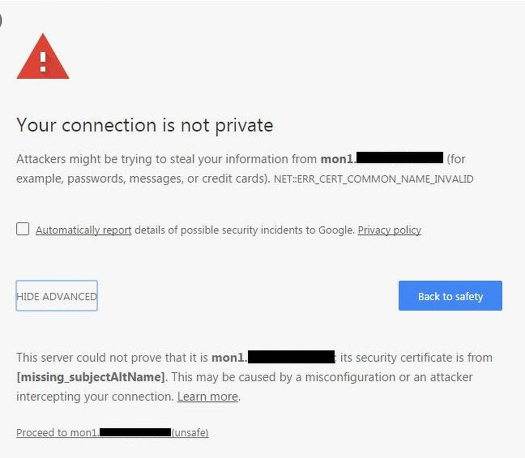Viewport: 525px width, 458px height.
Task: Click bold mon1 hostname in server proof paragraph
Action: click(x=229, y=358)
